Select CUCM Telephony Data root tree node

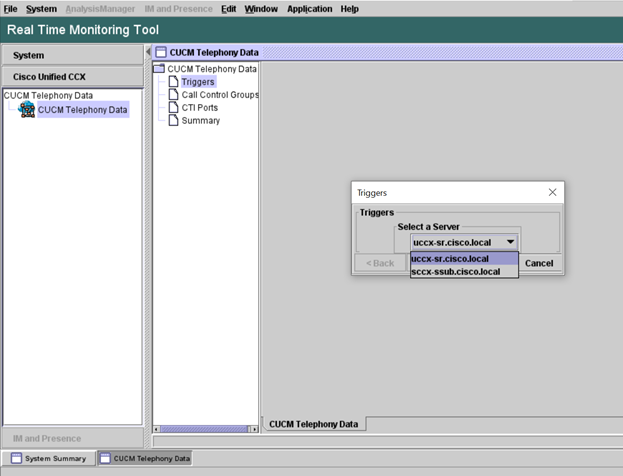tap(212, 69)
